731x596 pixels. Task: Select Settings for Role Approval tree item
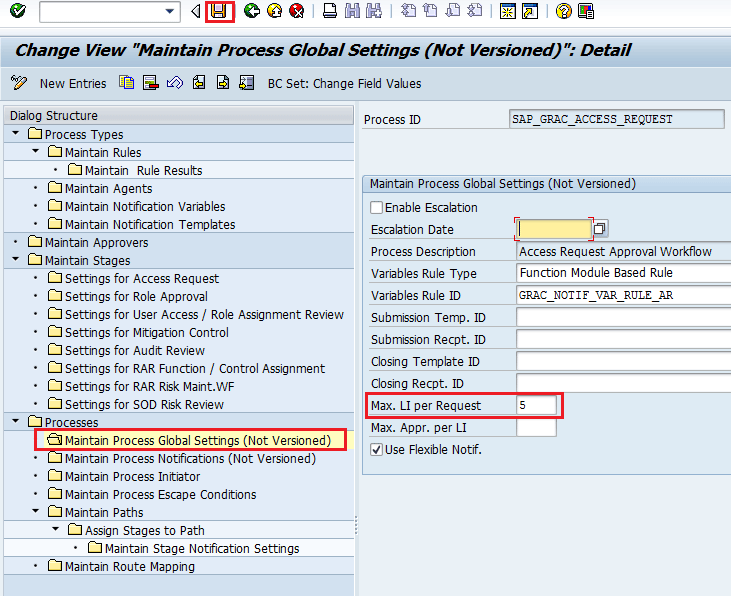coord(136,297)
